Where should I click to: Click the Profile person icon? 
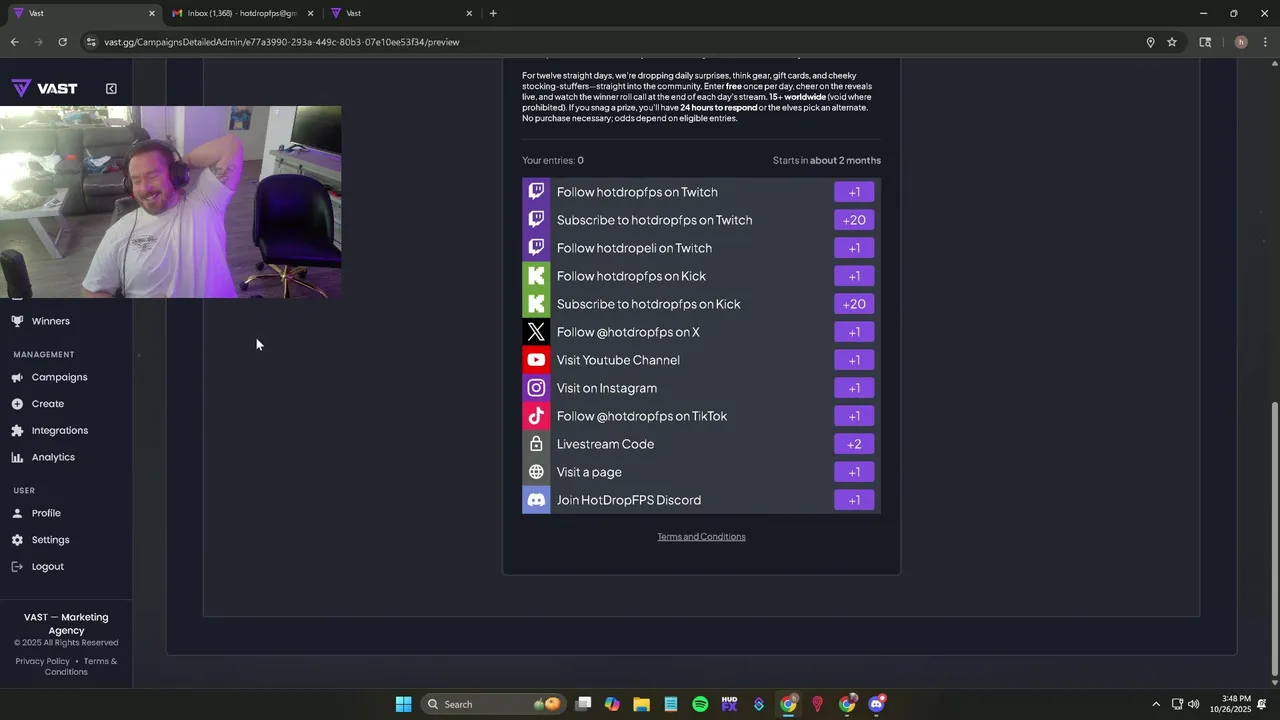(17, 513)
